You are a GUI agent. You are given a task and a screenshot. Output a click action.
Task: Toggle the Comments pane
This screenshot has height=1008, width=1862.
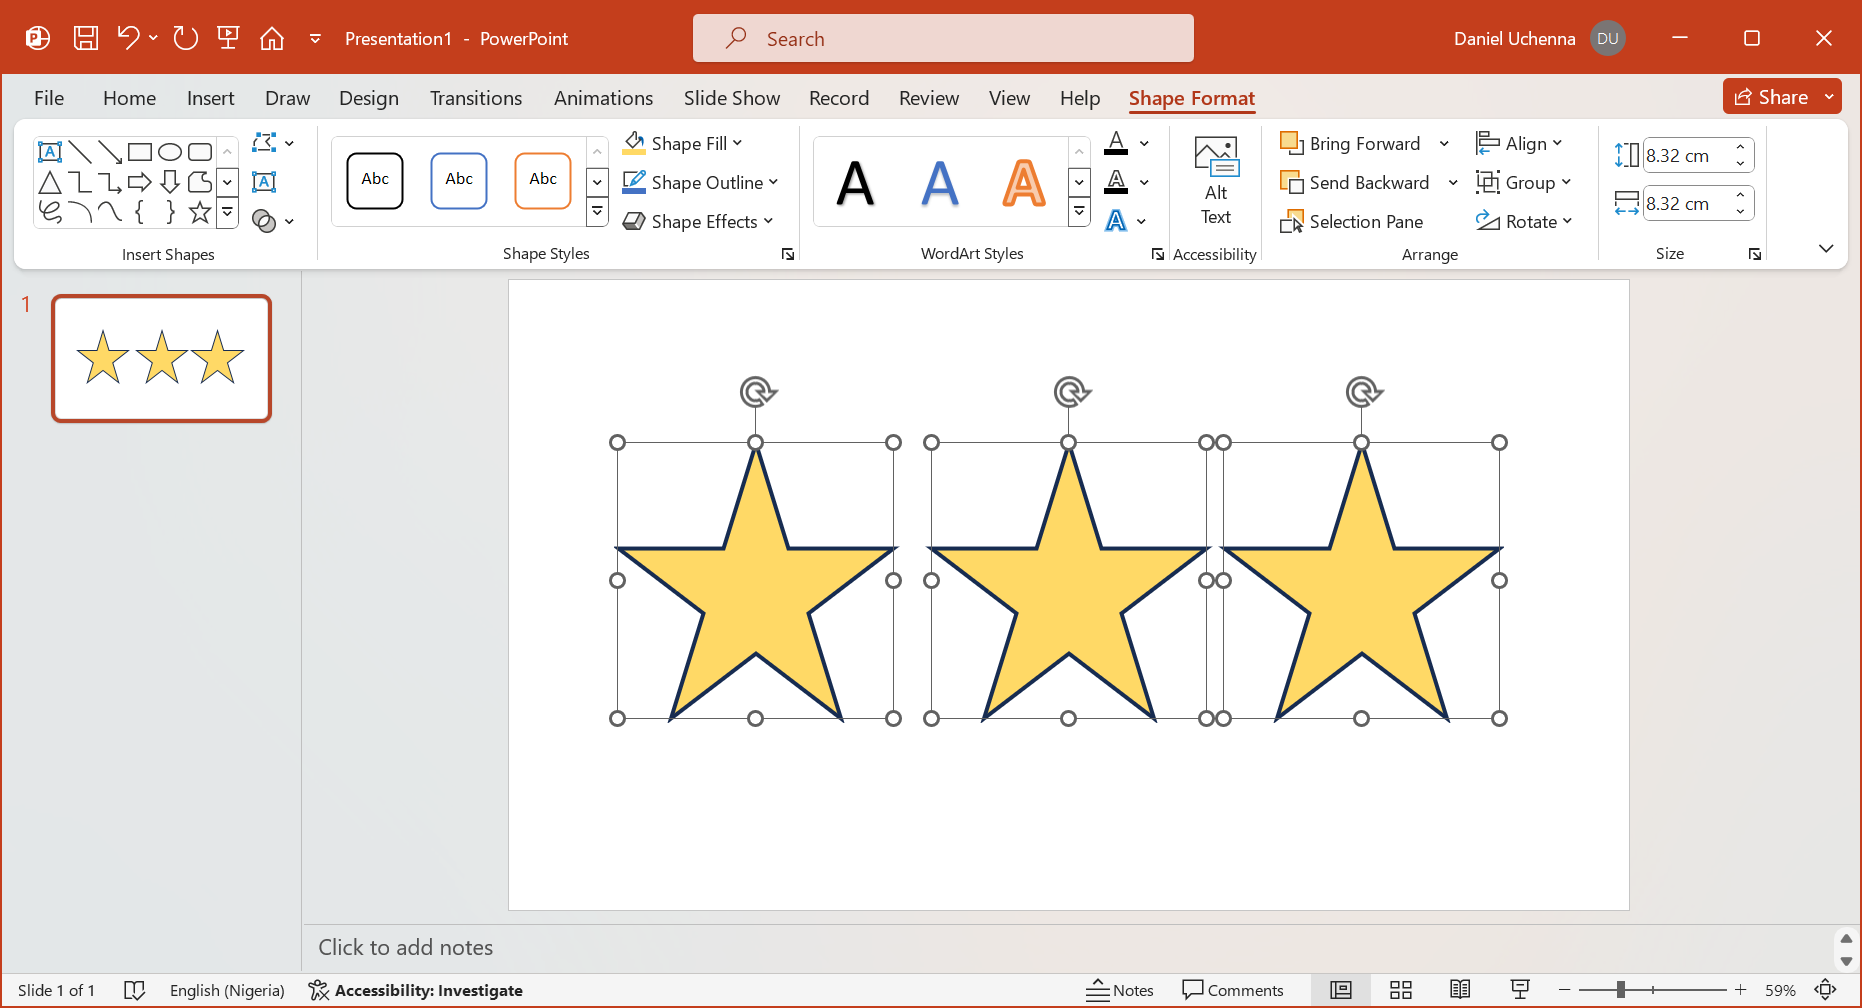(1233, 990)
